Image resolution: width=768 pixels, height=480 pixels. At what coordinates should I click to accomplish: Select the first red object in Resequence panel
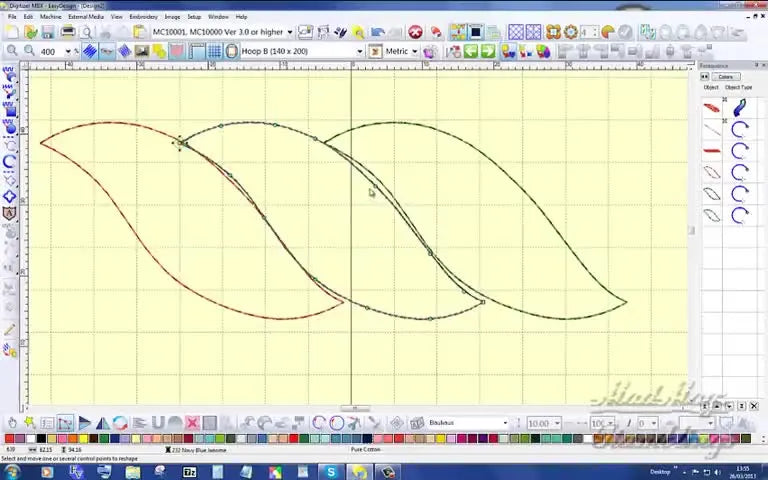(x=712, y=108)
